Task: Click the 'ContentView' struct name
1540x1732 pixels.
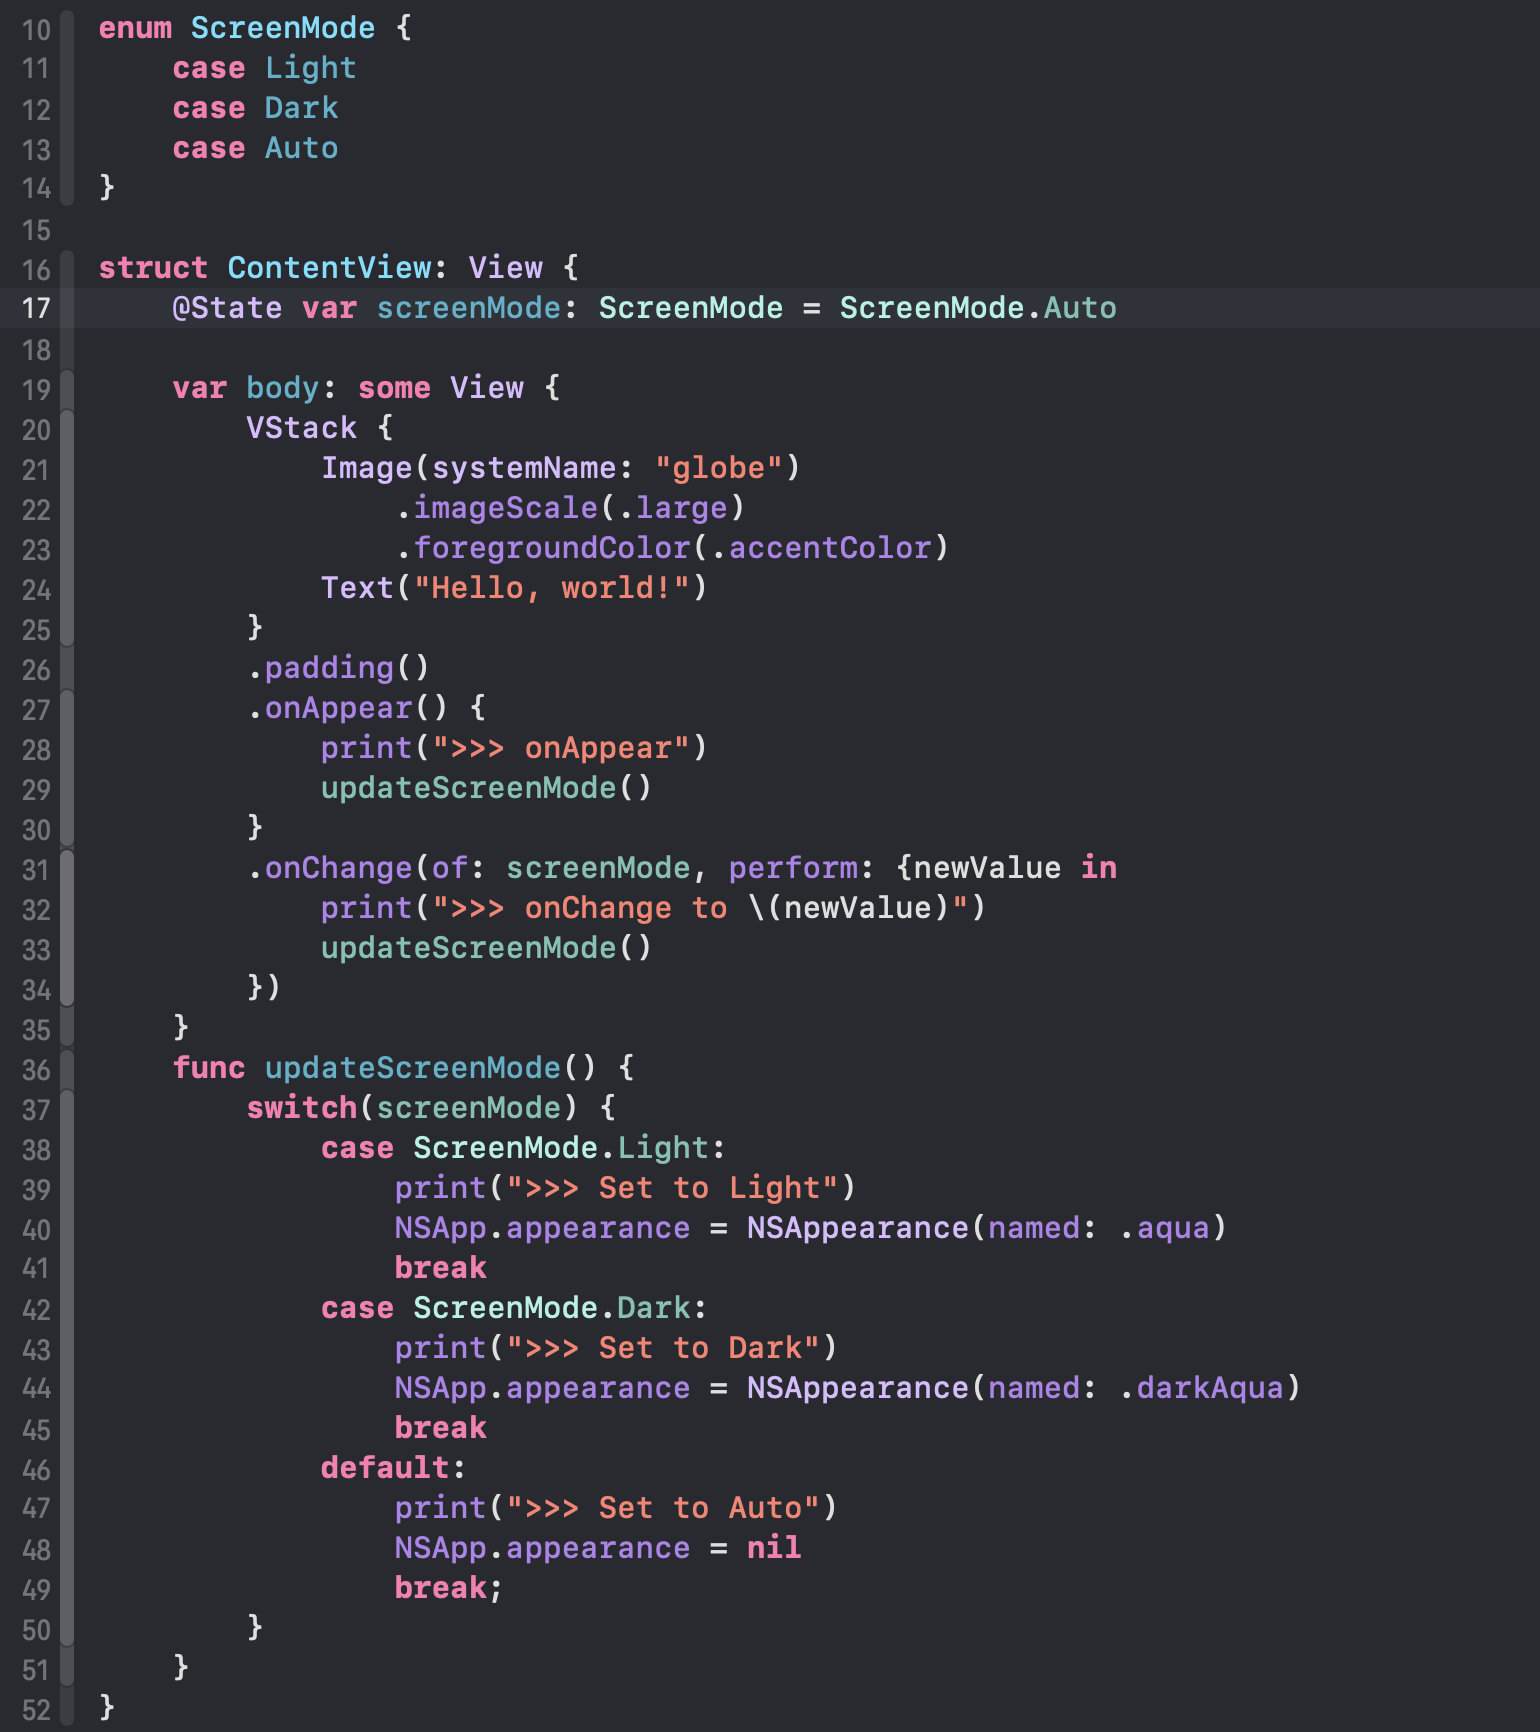Action: (x=330, y=268)
